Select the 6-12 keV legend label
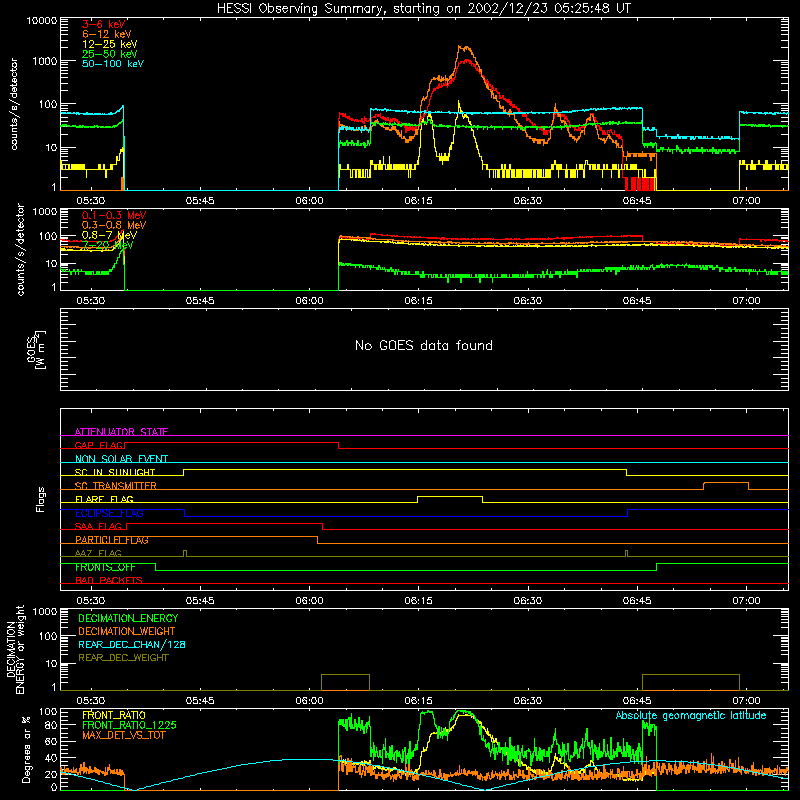Screen dimensions: 800x800 point(107,34)
